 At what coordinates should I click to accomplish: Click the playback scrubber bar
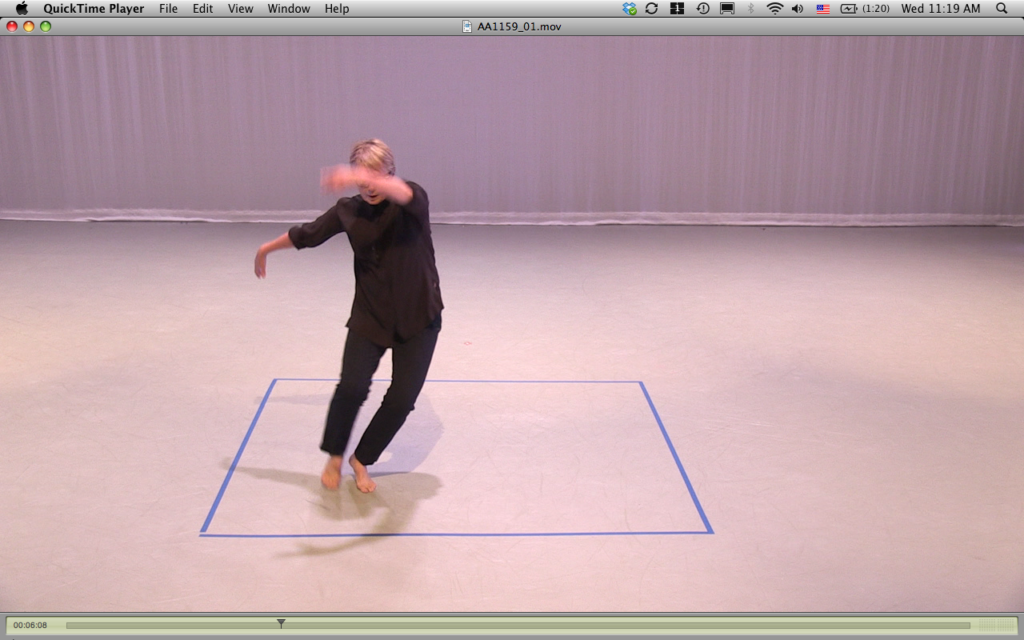pyautogui.click(x=518, y=626)
